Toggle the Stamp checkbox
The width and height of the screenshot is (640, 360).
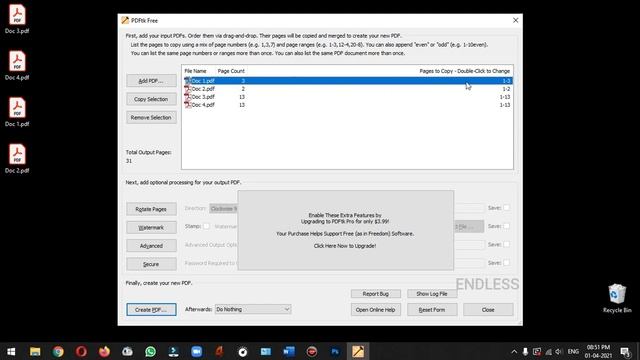click(x=206, y=226)
